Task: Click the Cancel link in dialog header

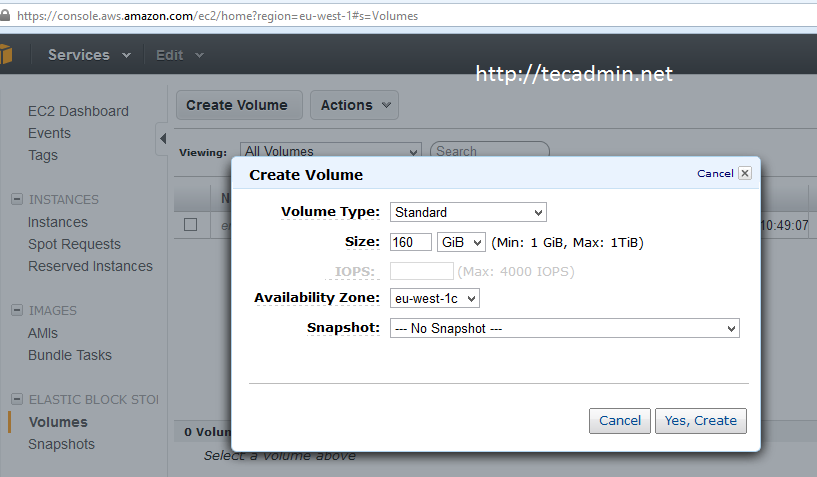Action: click(x=715, y=174)
